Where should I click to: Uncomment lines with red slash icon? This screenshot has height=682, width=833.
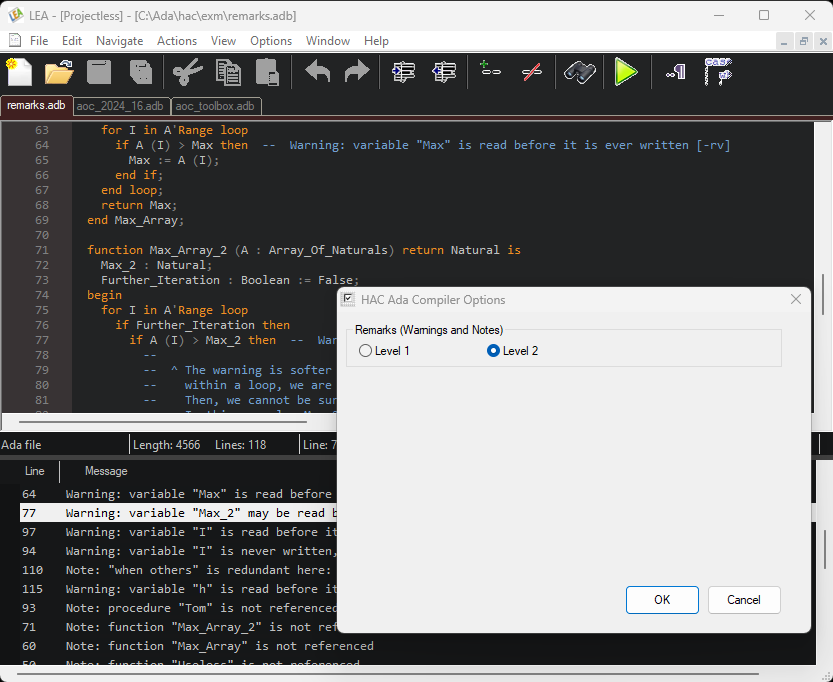531,72
